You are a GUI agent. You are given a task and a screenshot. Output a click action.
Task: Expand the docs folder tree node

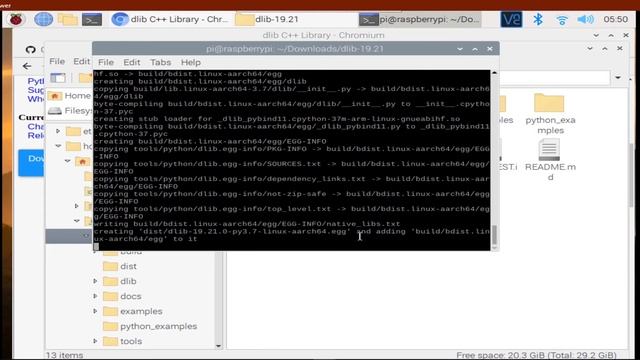95,296
